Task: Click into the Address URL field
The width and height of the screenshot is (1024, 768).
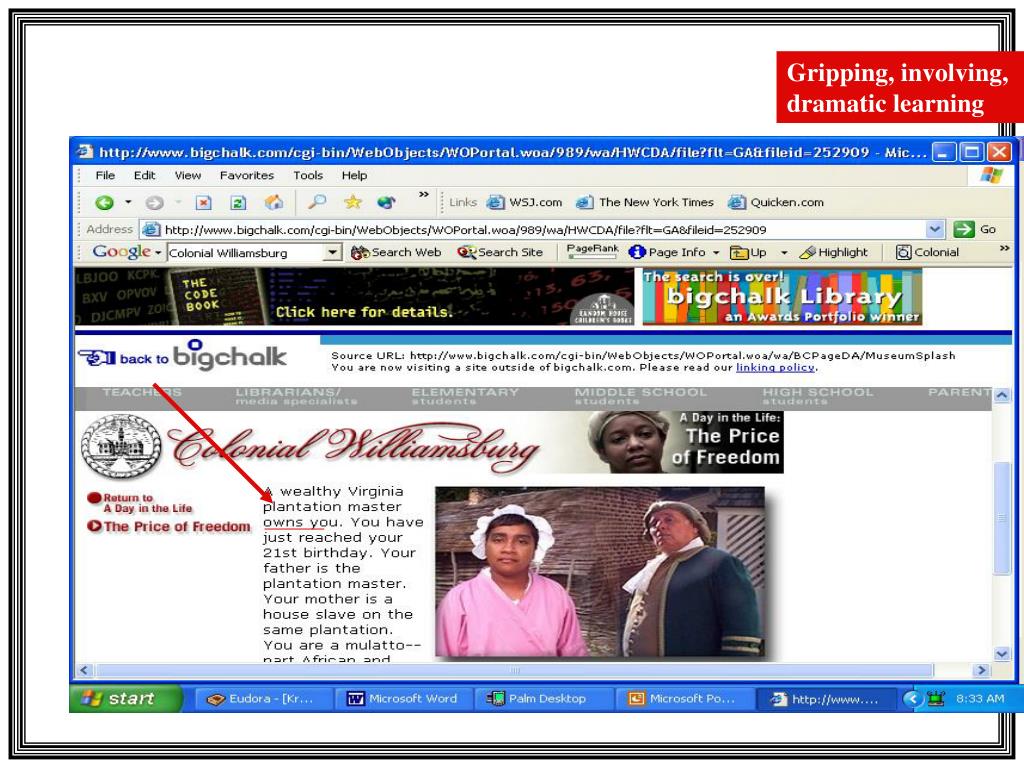Action: (x=534, y=230)
